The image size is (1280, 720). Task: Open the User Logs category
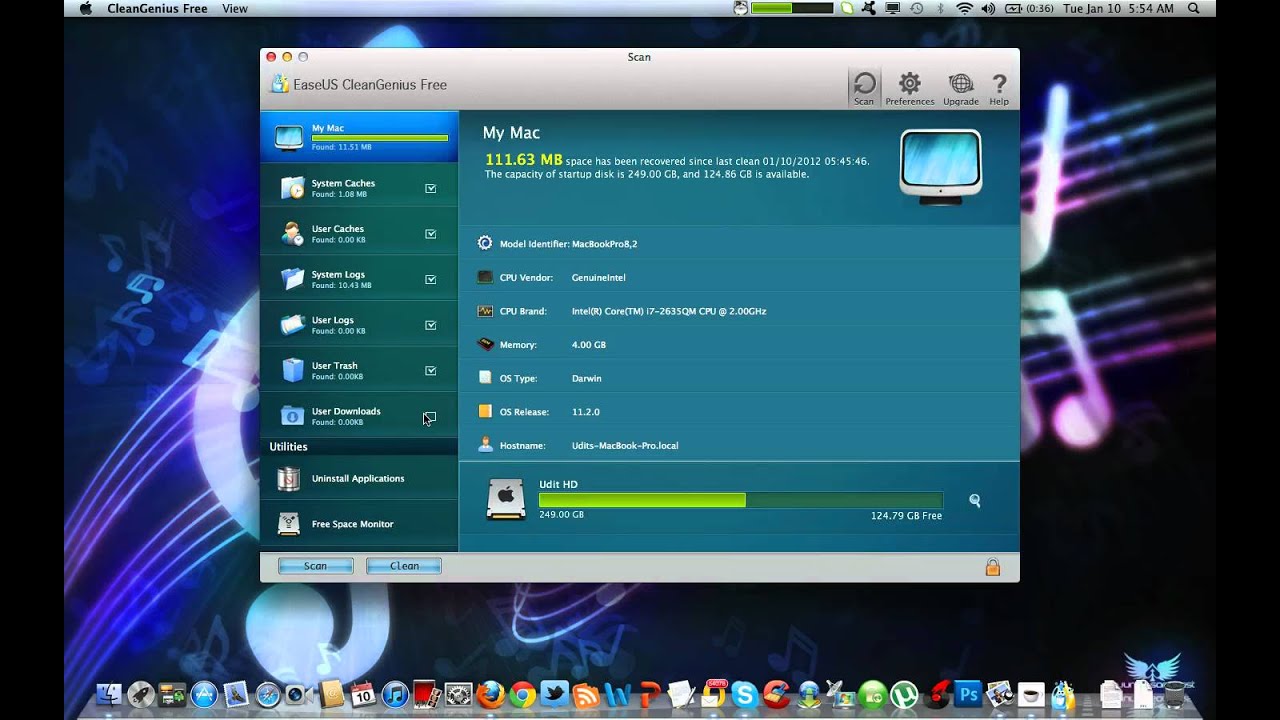coord(359,325)
